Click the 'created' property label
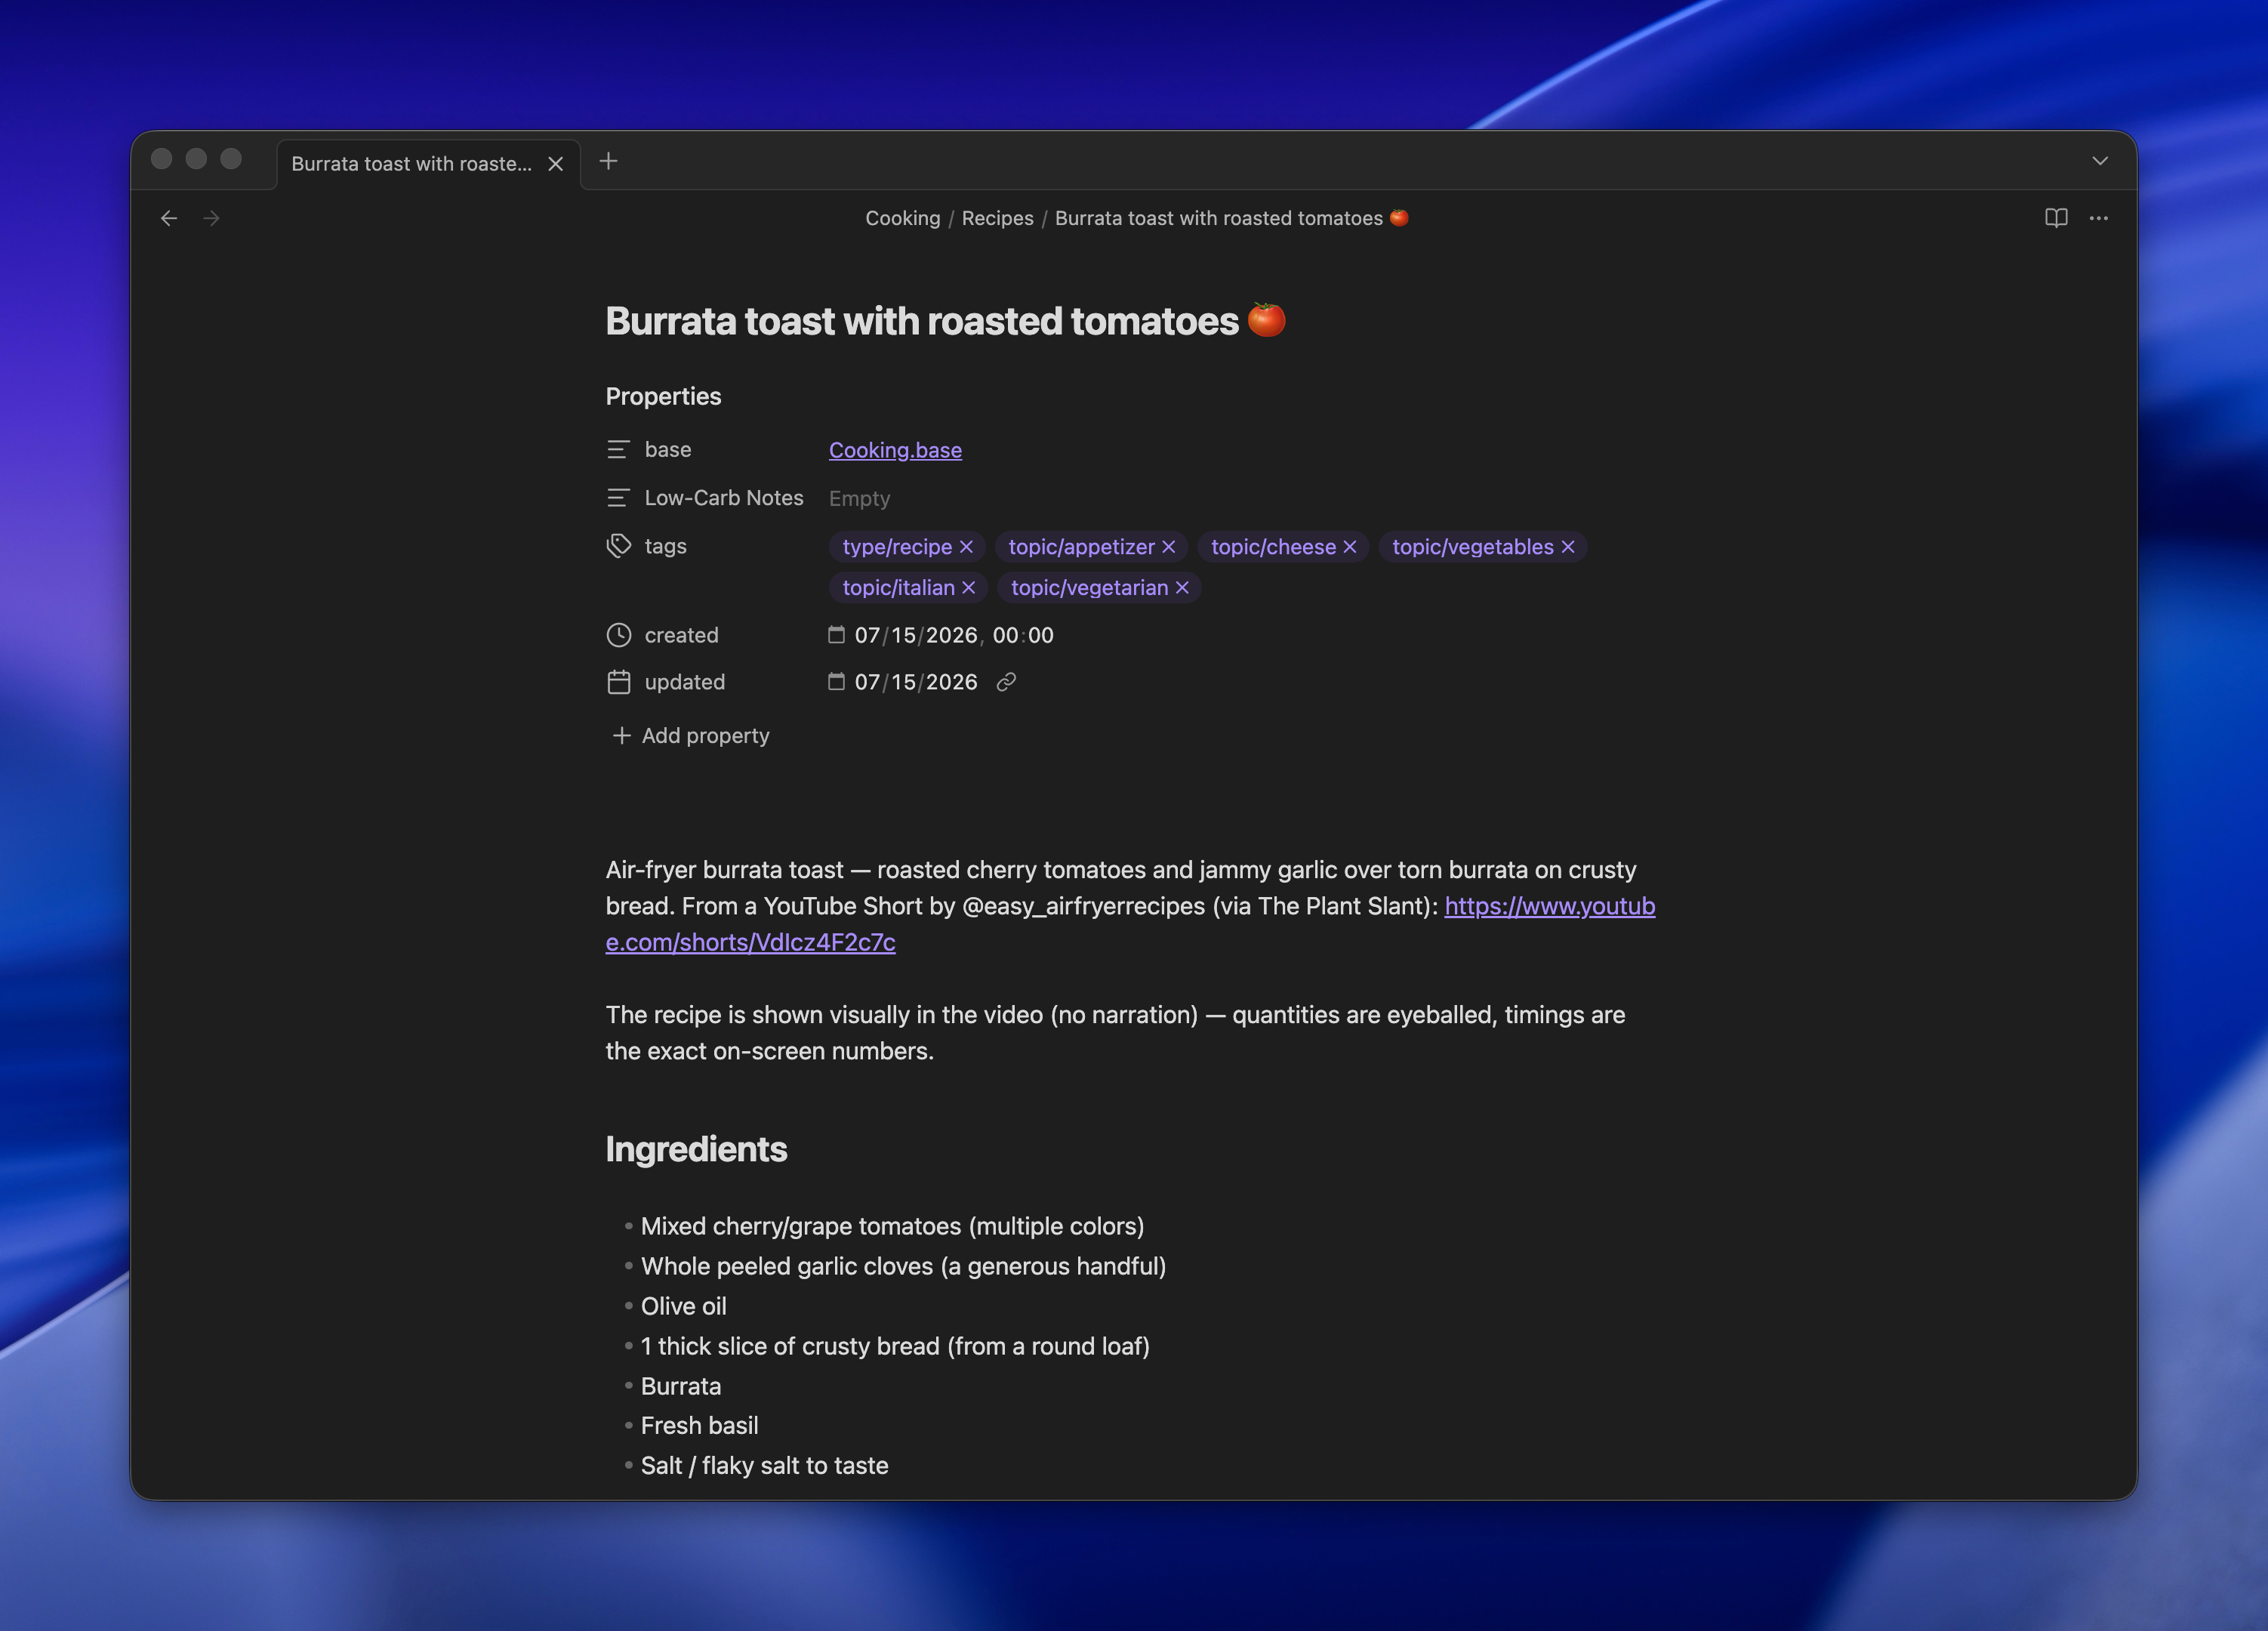The width and height of the screenshot is (2268, 1631). 681,635
